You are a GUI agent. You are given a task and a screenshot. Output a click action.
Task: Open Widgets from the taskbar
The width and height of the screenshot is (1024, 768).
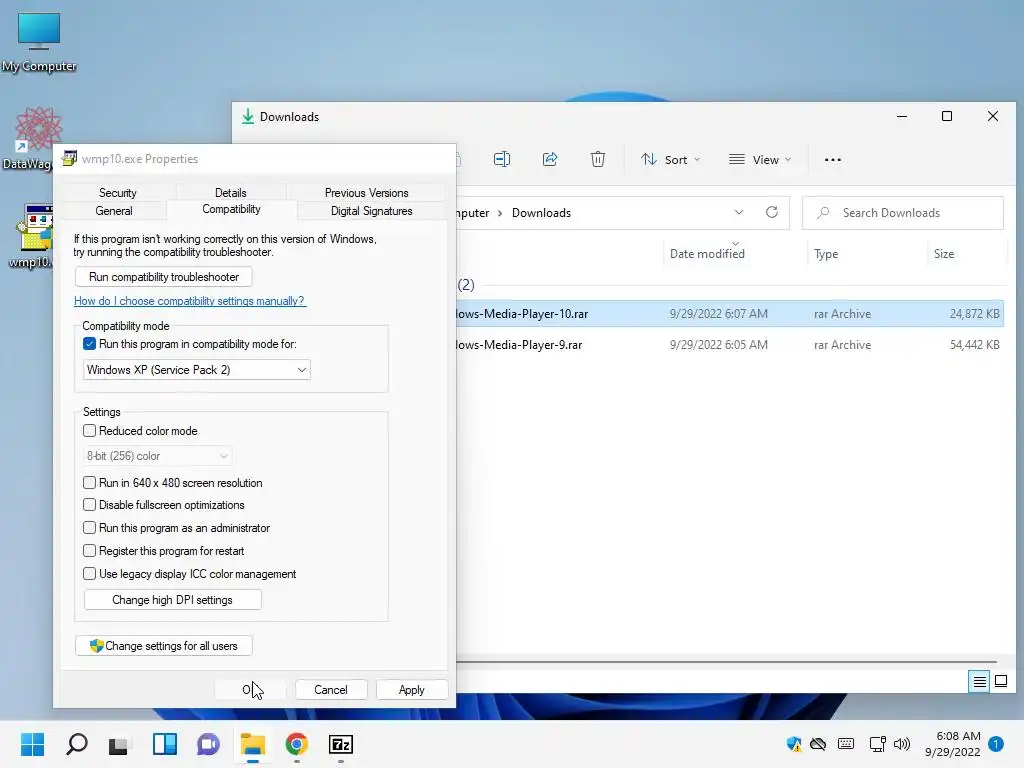165,744
